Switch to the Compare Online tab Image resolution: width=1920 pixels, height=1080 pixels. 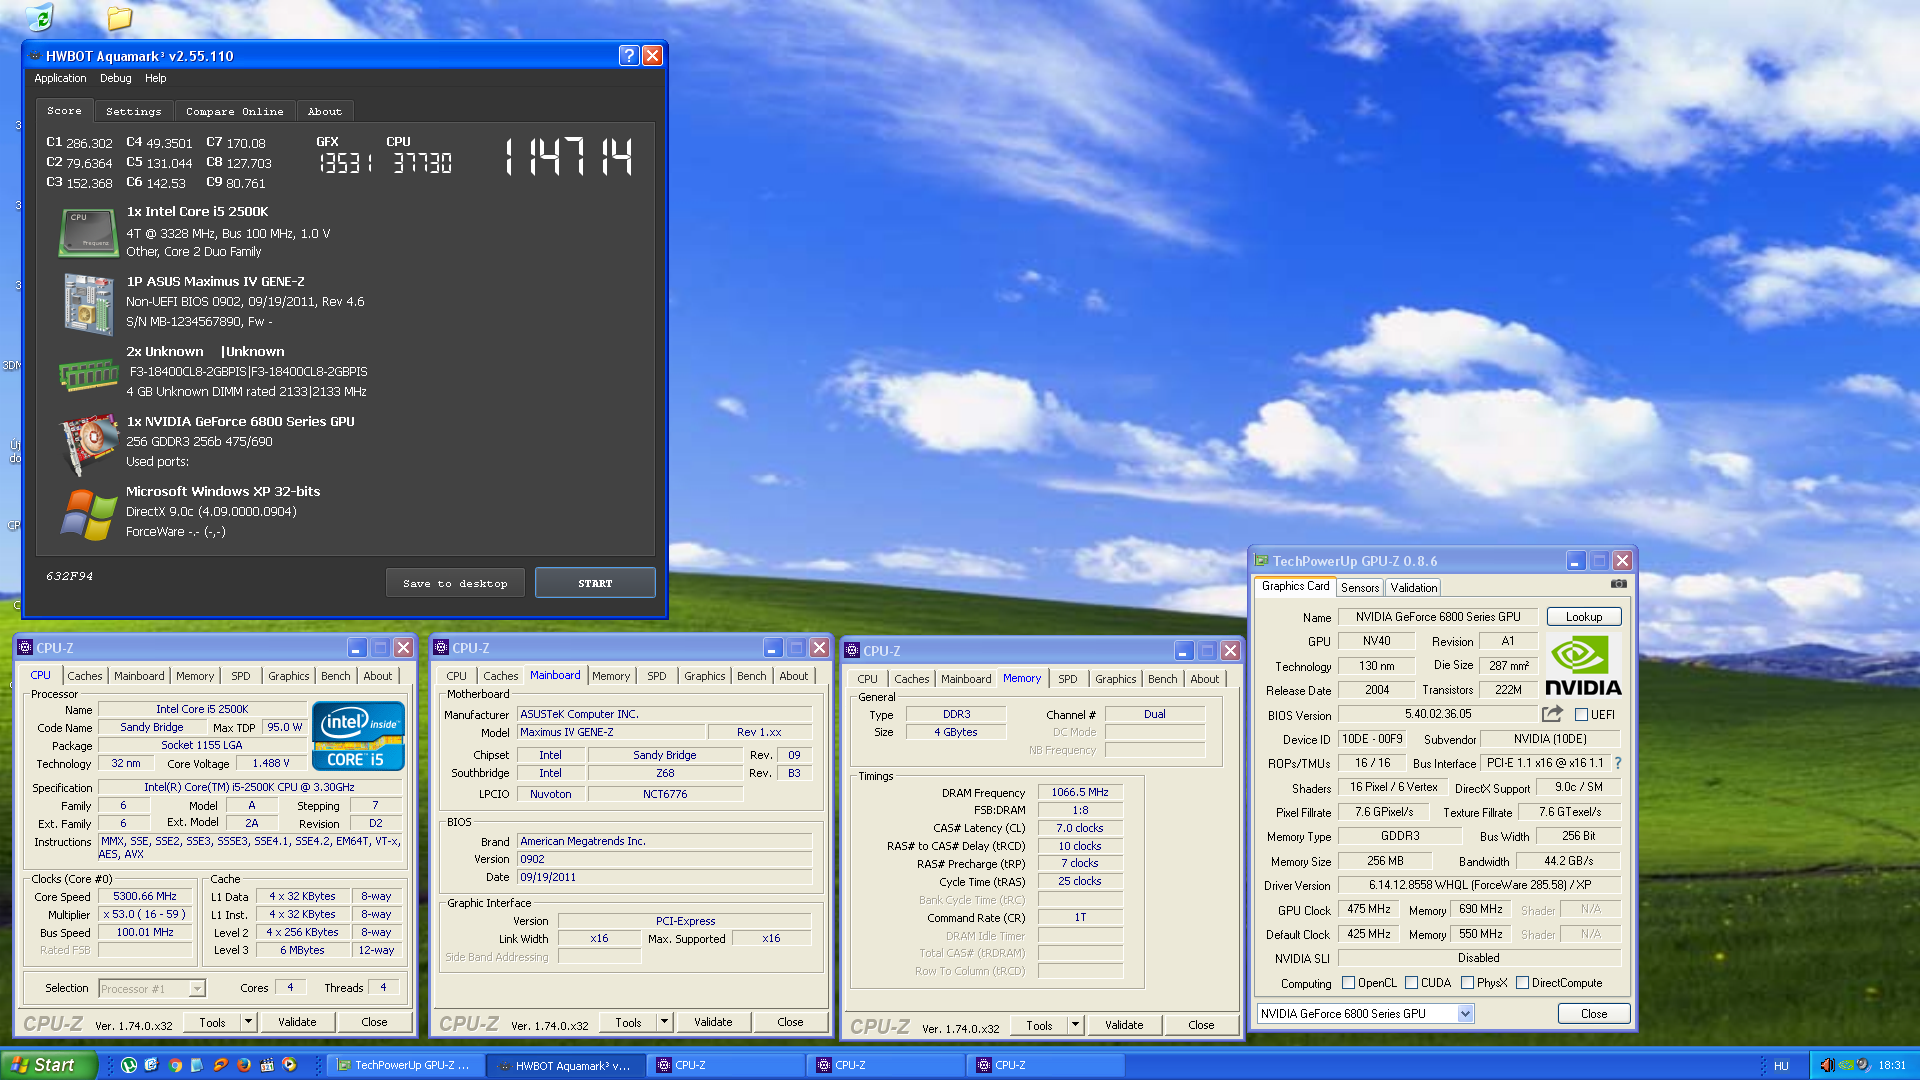(x=234, y=111)
